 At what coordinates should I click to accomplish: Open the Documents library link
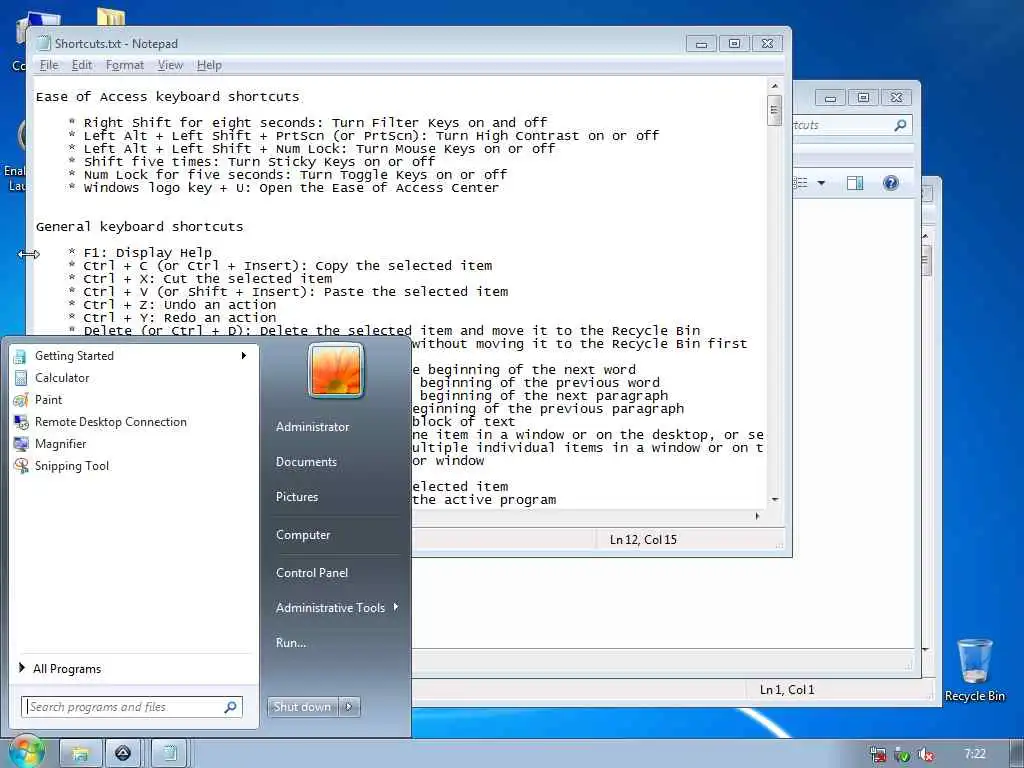(x=306, y=462)
